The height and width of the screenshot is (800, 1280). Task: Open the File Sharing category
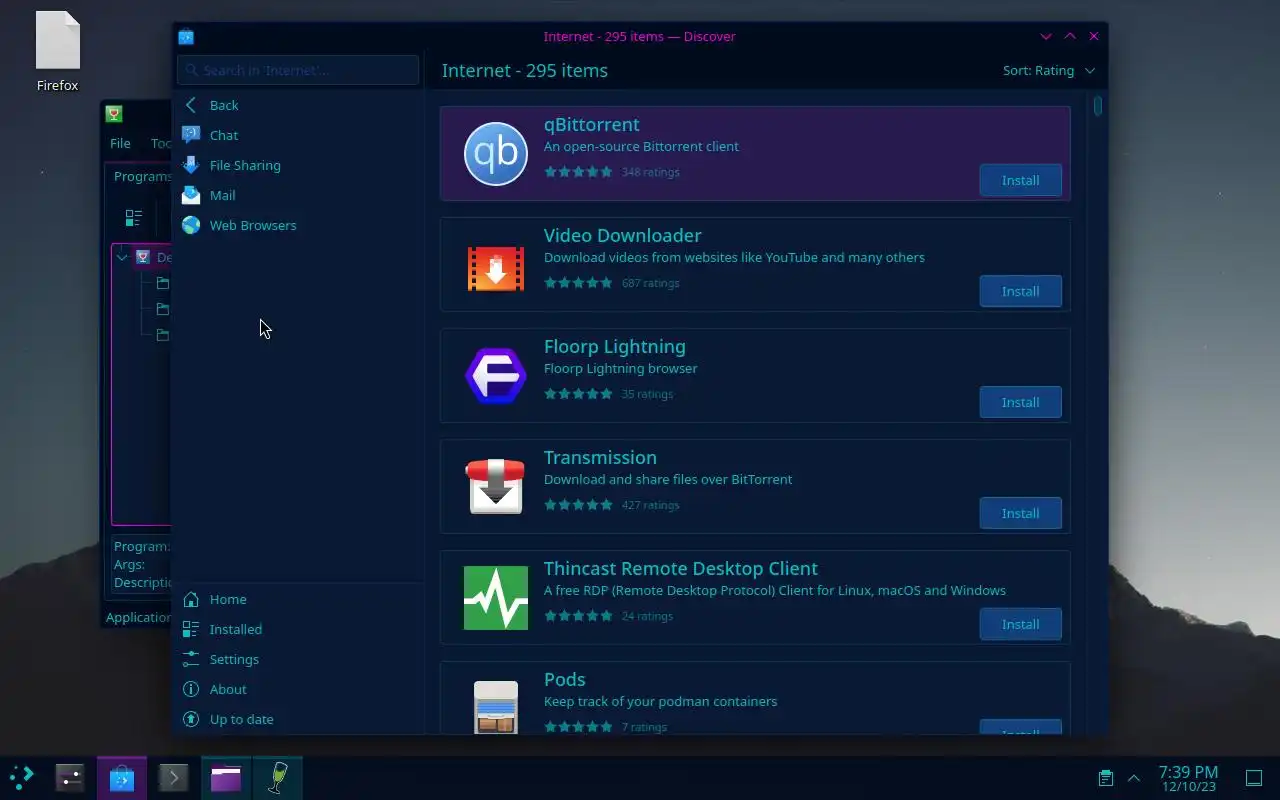298,165
